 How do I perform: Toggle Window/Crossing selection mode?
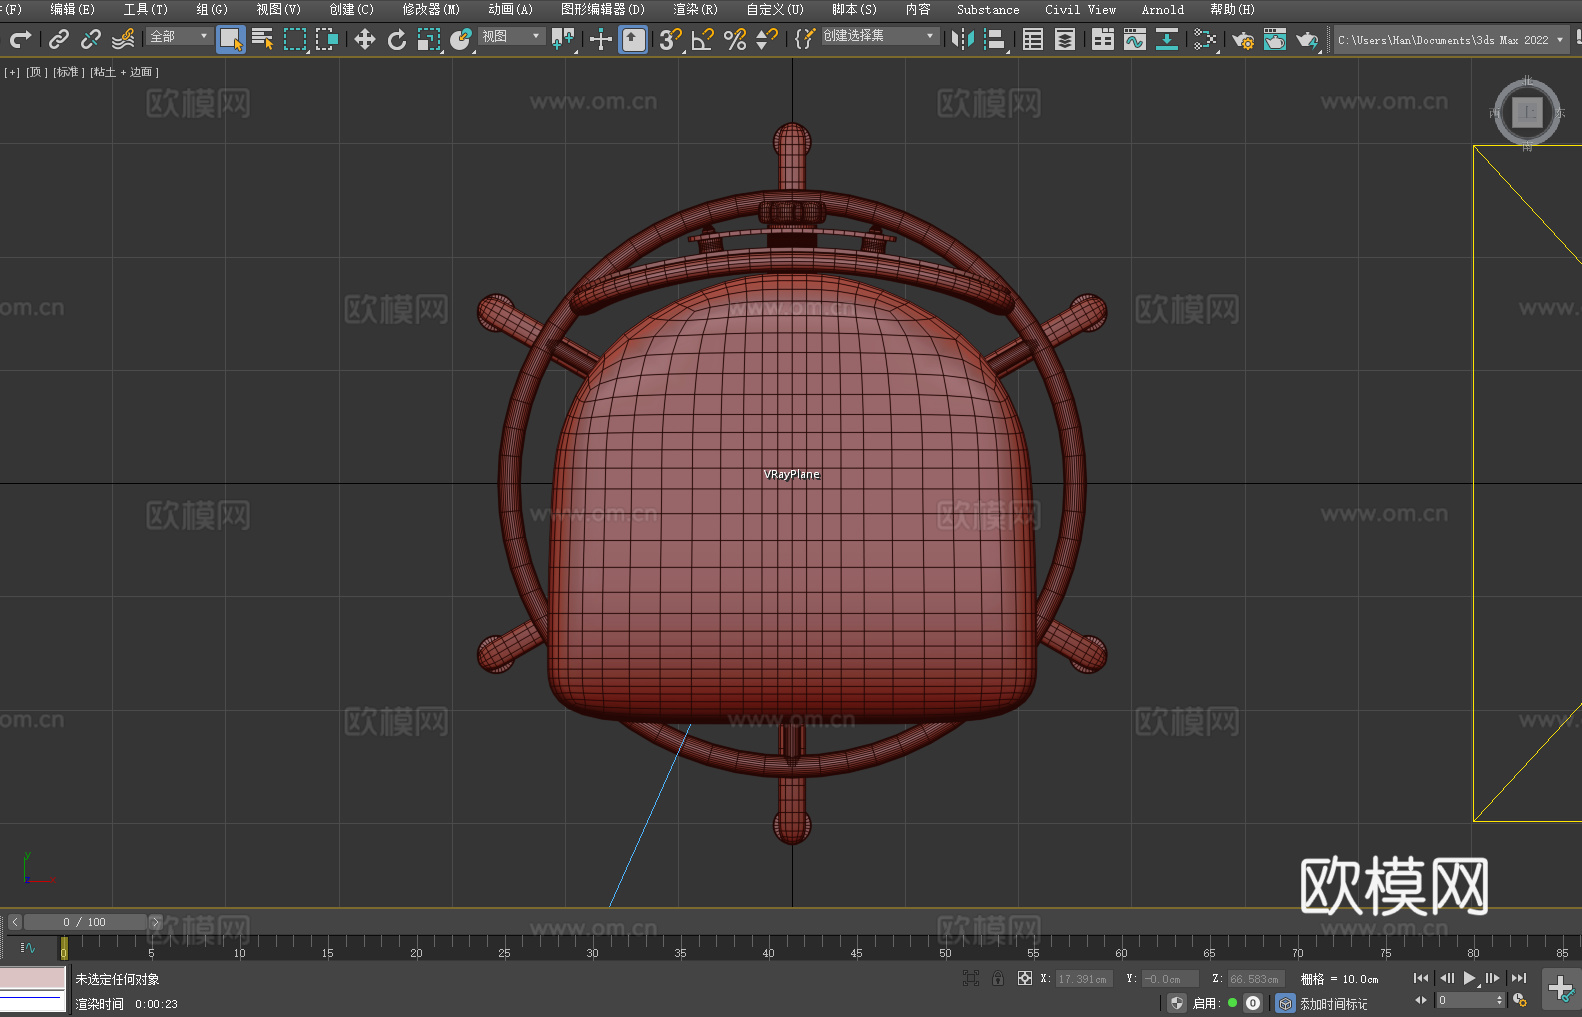[x=327, y=39]
